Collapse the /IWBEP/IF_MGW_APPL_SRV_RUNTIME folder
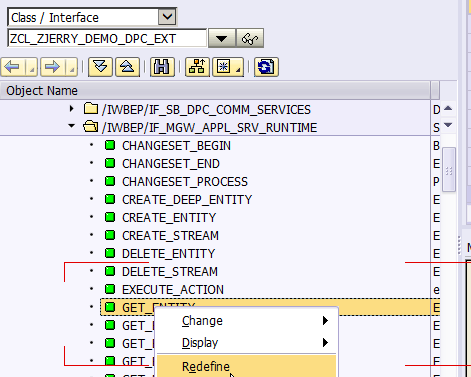This screenshot has width=471, height=377. 71,126
